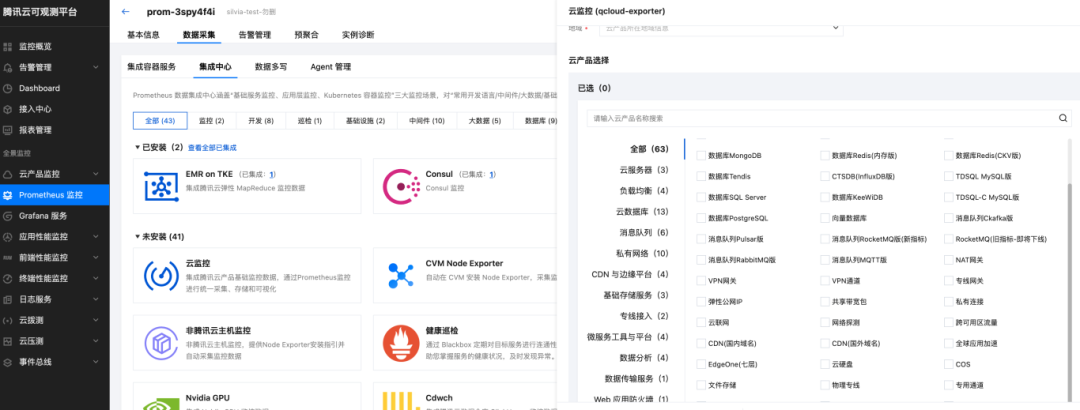Click the Dashboard clock icon in sidebar
Image resolution: width=1080 pixels, height=410 pixels.
coord(8,88)
